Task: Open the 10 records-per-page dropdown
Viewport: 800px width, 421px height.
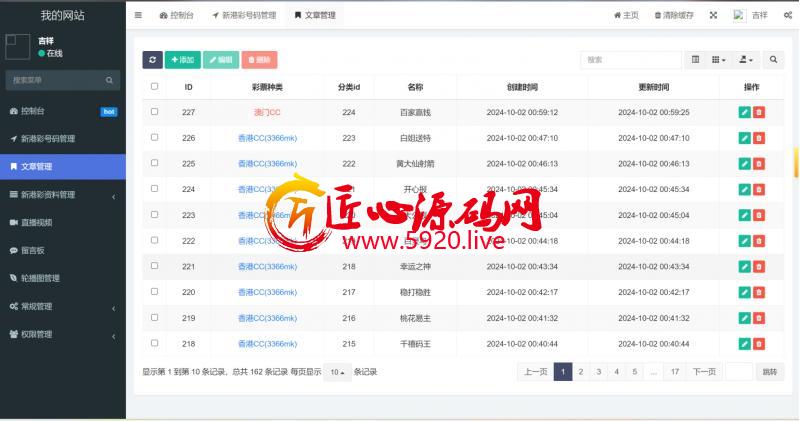Action: click(x=337, y=372)
